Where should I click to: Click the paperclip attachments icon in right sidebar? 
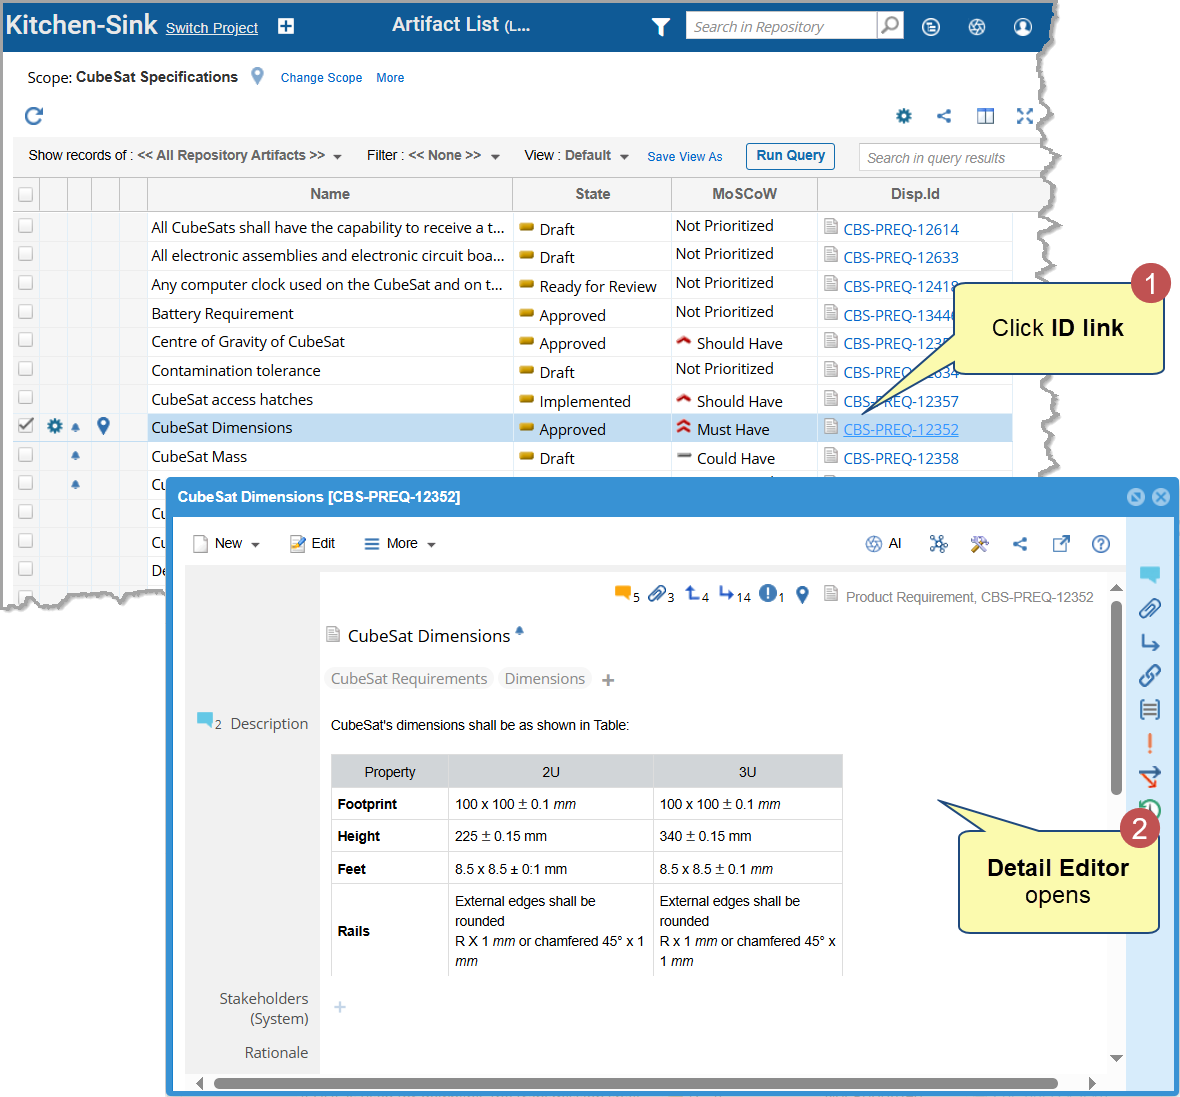pyautogui.click(x=1149, y=608)
